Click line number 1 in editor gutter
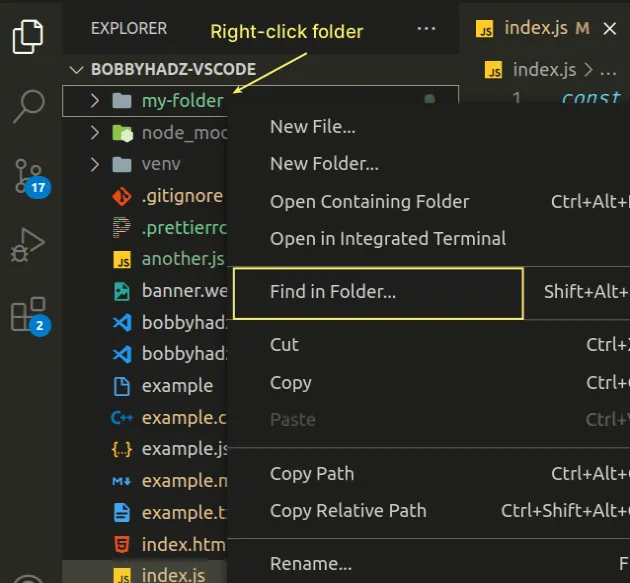Image resolution: width=630 pixels, height=583 pixels. 516,97
